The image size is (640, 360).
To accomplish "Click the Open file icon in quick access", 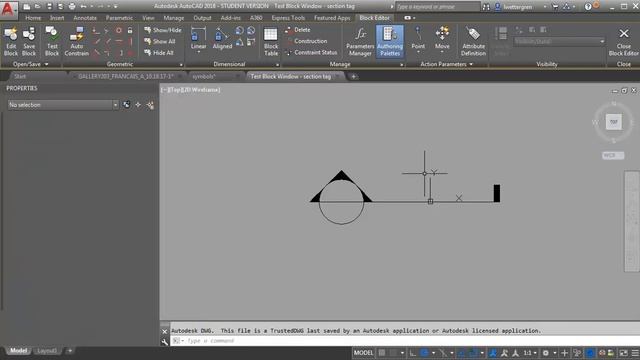I will (38, 7).
